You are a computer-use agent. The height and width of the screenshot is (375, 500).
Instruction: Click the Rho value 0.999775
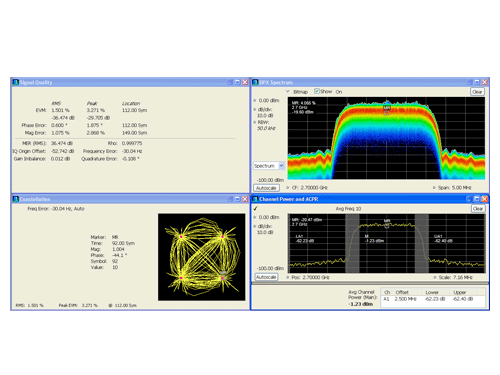132,143
